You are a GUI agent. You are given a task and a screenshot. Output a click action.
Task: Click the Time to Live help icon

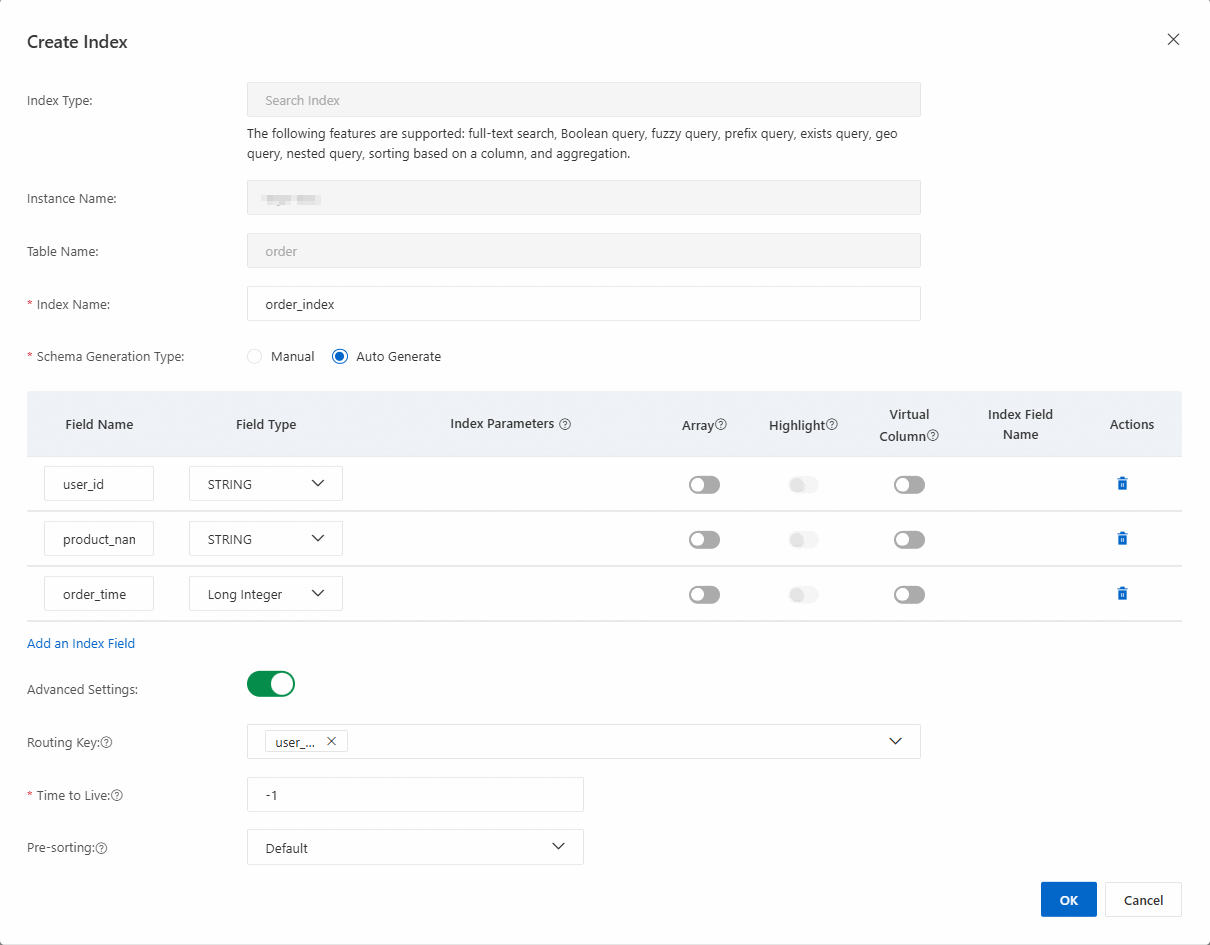click(x=117, y=796)
